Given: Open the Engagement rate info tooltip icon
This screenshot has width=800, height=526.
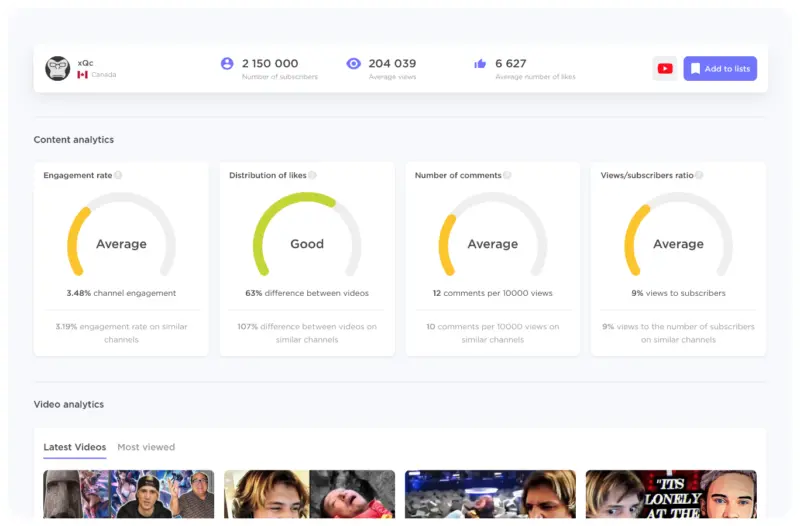Looking at the screenshot, I should (118, 176).
